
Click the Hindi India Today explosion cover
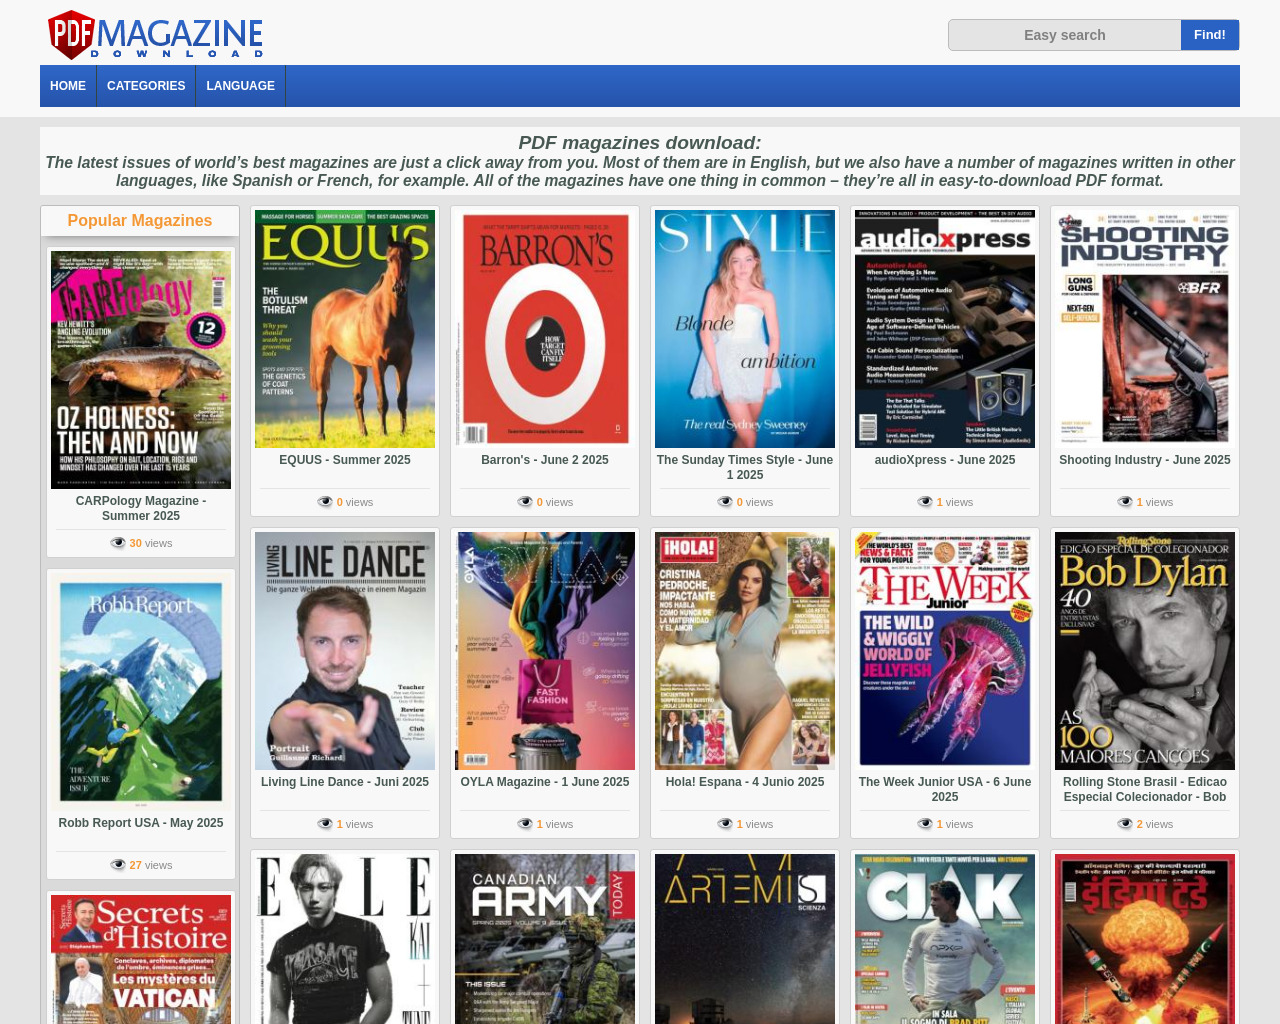[x=1145, y=939]
